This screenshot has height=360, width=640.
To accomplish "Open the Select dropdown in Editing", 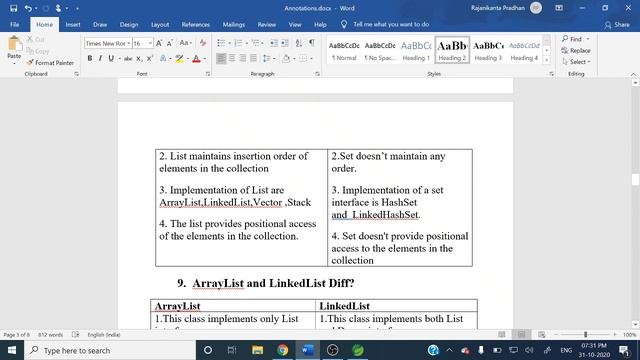I will click(x=576, y=62).
